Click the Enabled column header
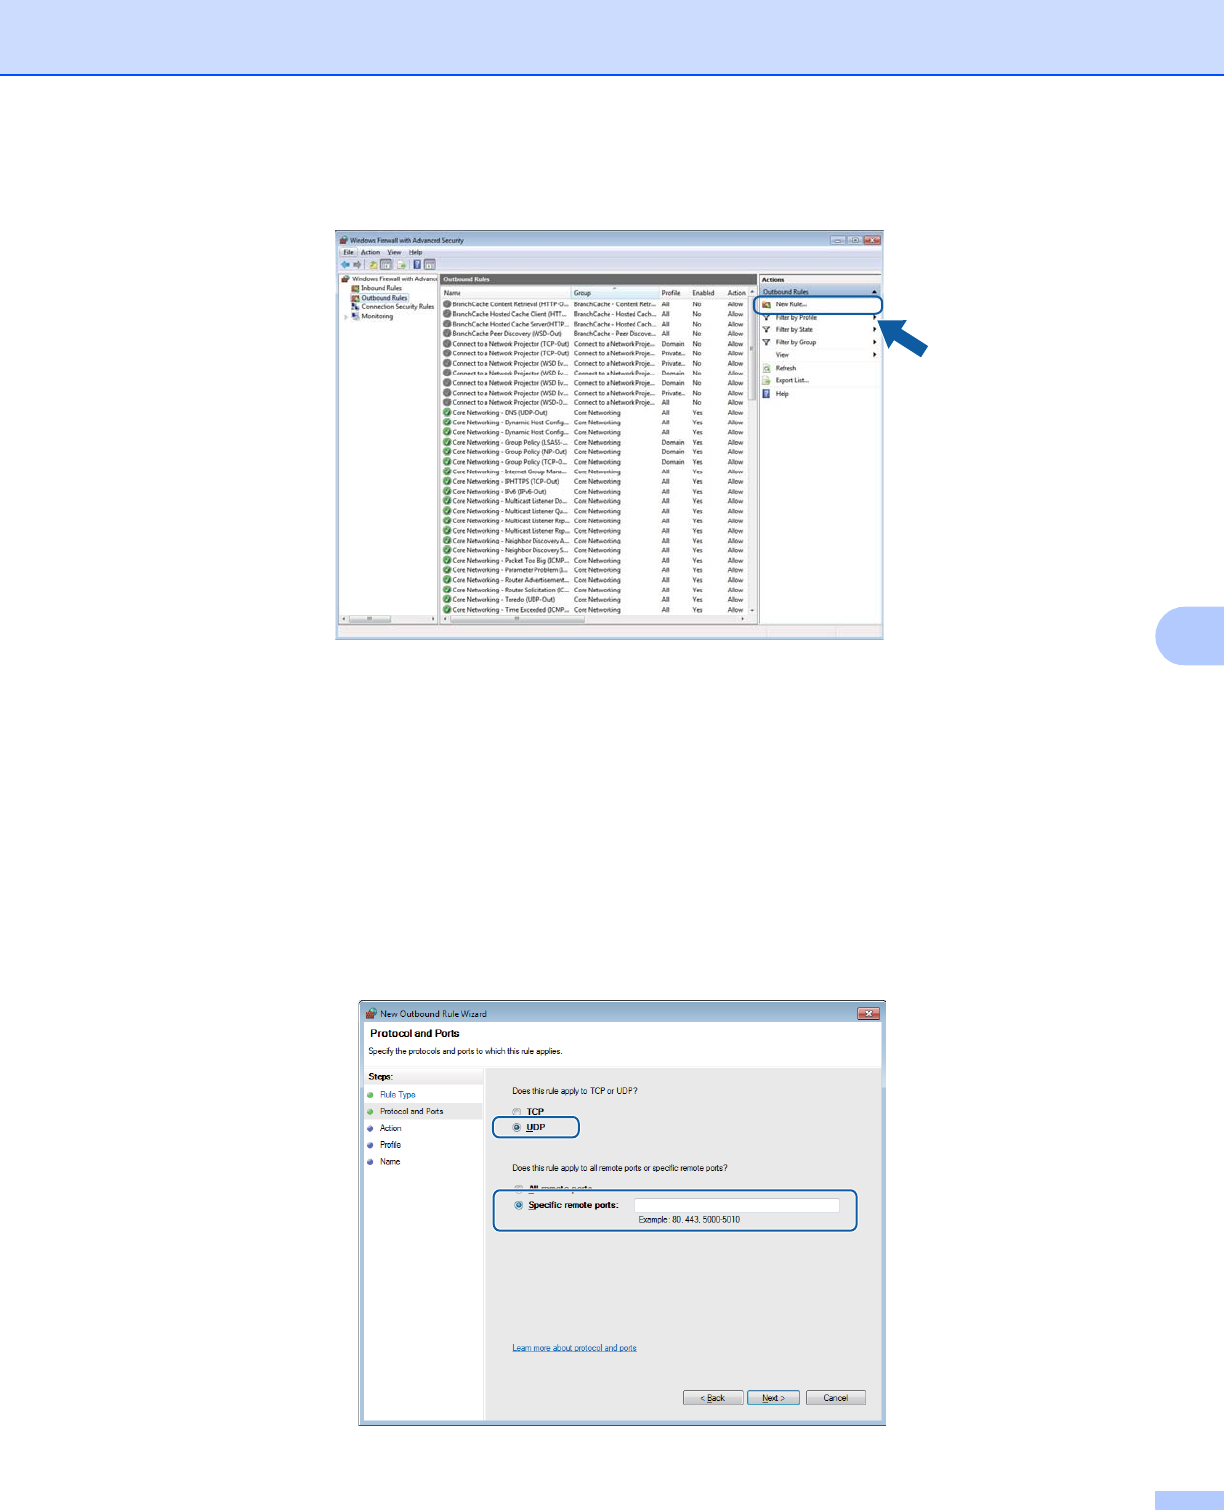Viewport: 1224px width, 1510px height. point(703,293)
